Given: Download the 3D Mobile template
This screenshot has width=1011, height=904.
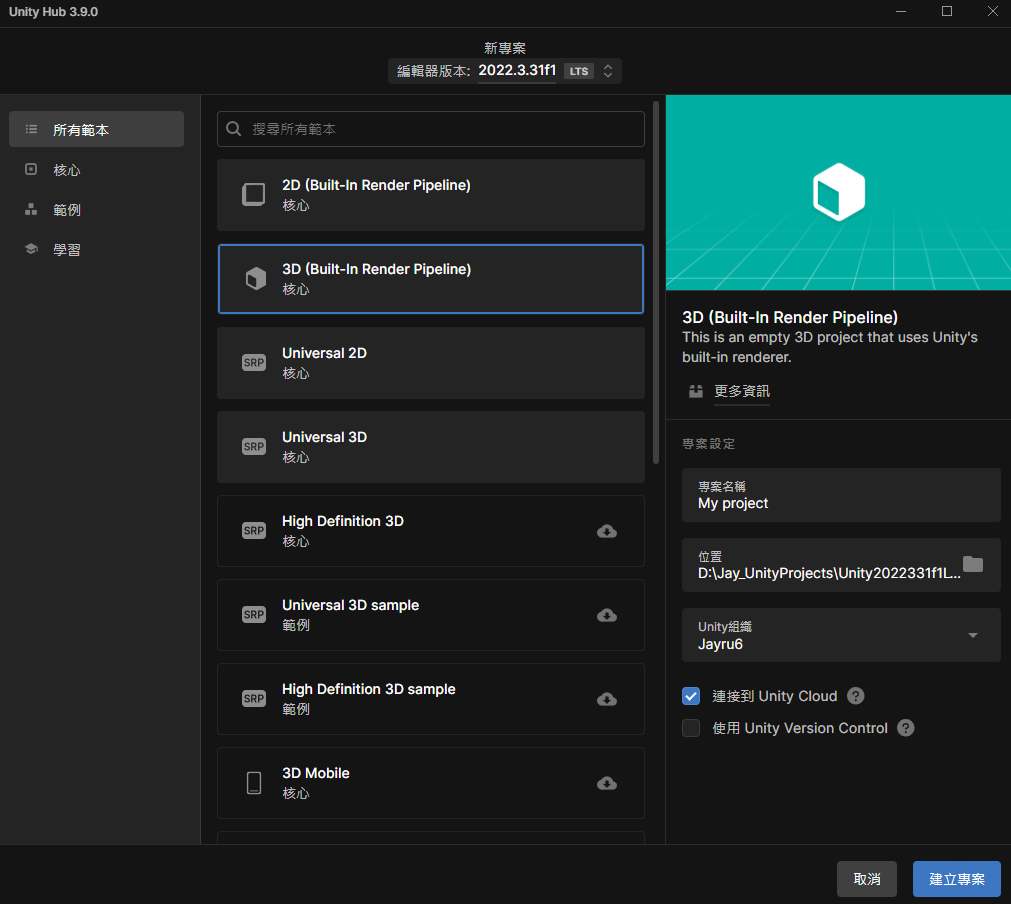Looking at the screenshot, I should pyautogui.click(x=607, y=783).
